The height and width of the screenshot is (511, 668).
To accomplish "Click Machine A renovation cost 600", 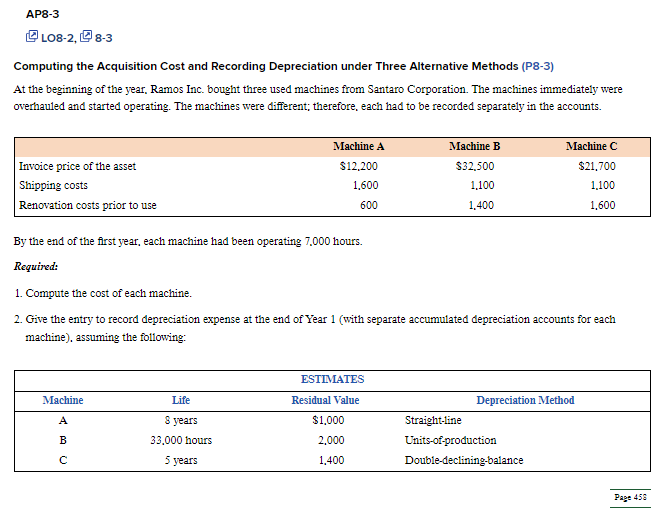I will coord(369,205).
